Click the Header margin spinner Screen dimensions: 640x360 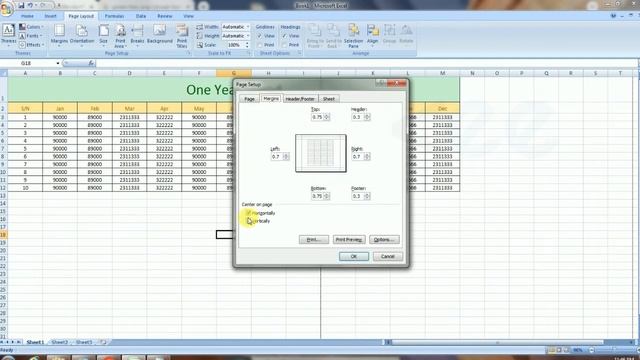(x=367, y=117)
